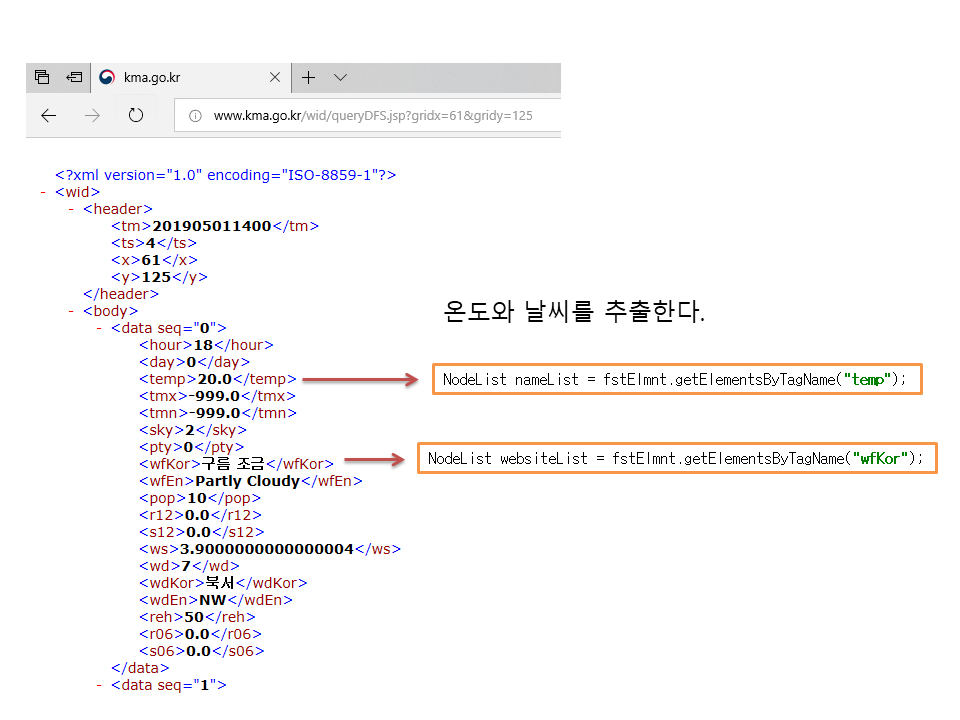Collapse the wid root XML node
Viewport: 960px width, 720px height.
[x=43, y=192]
